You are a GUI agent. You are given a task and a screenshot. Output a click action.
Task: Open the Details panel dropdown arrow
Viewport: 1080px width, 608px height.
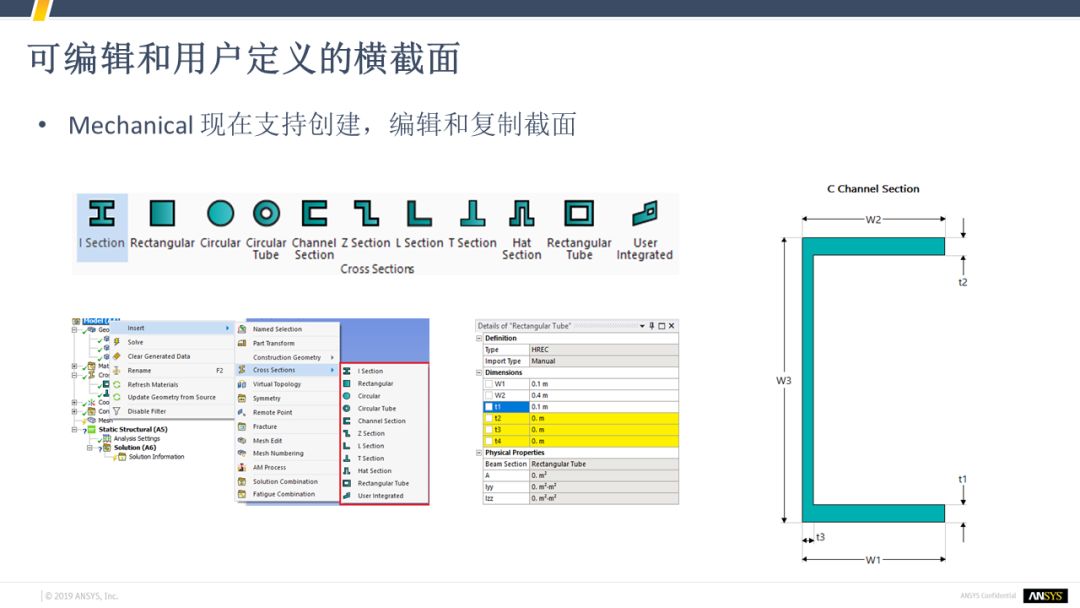(x=642, y=326)
